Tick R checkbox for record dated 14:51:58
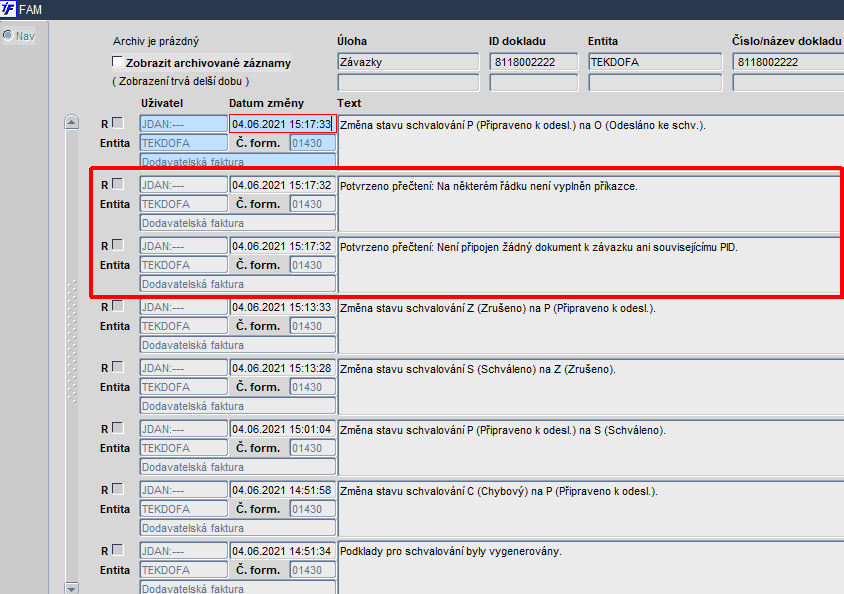844x594 pixels. pyautogui.click(x=118, y=489)
